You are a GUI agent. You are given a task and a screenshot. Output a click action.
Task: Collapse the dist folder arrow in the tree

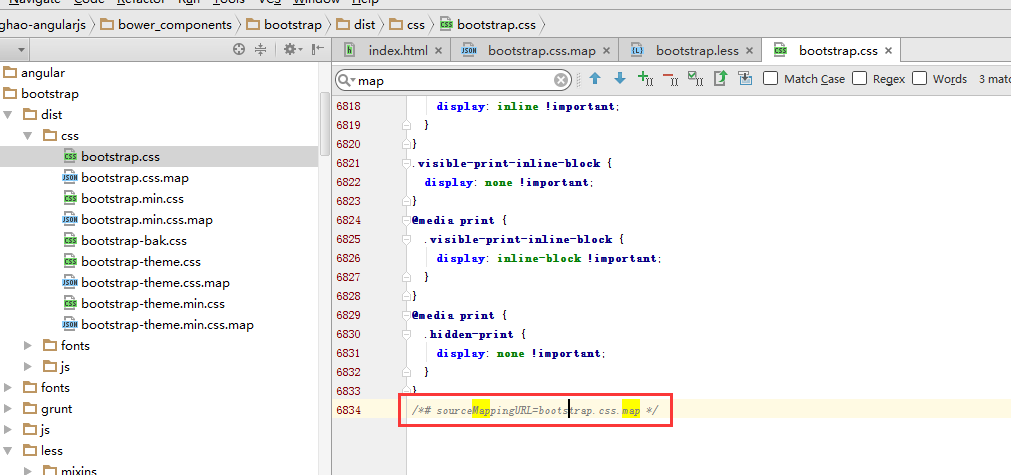(x=8, y=115)
